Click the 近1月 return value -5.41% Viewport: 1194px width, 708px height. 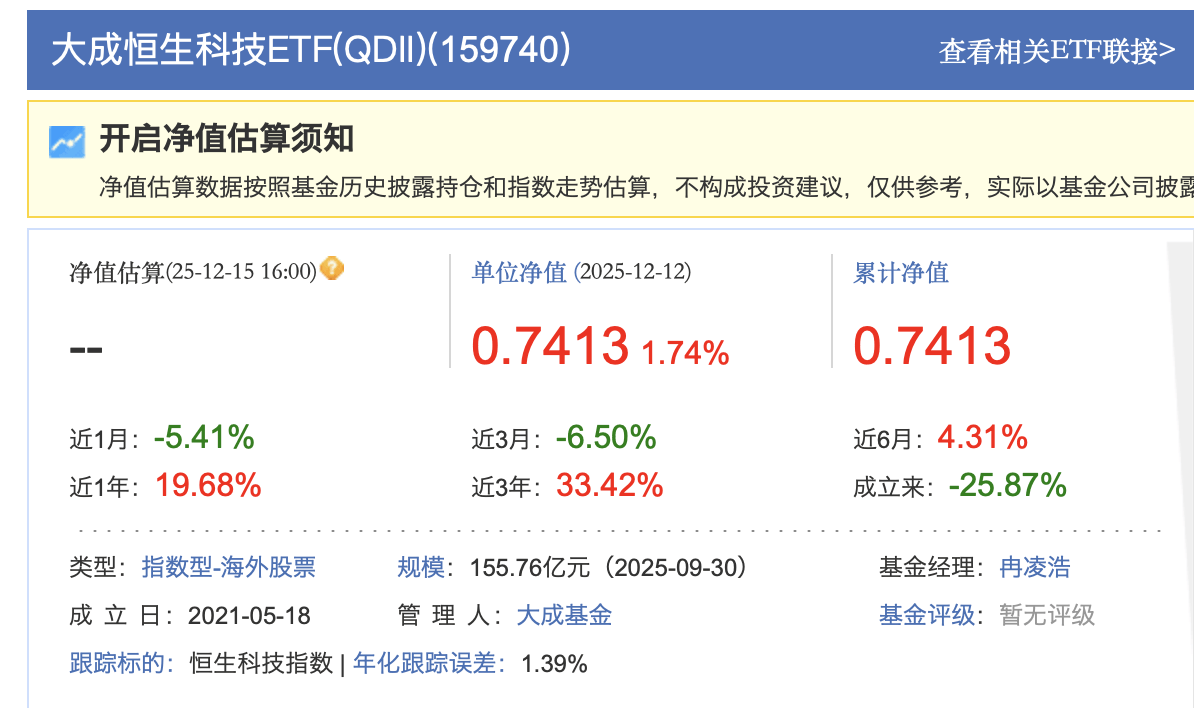204,437
